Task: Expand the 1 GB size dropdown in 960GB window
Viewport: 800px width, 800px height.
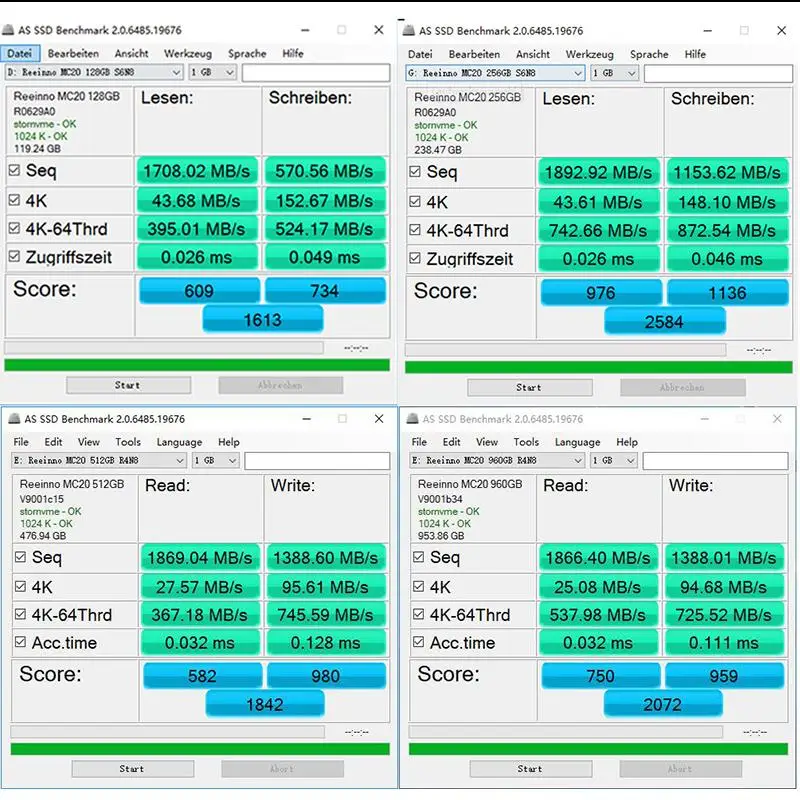Action: pyautogui.click(x=614, y=460)
